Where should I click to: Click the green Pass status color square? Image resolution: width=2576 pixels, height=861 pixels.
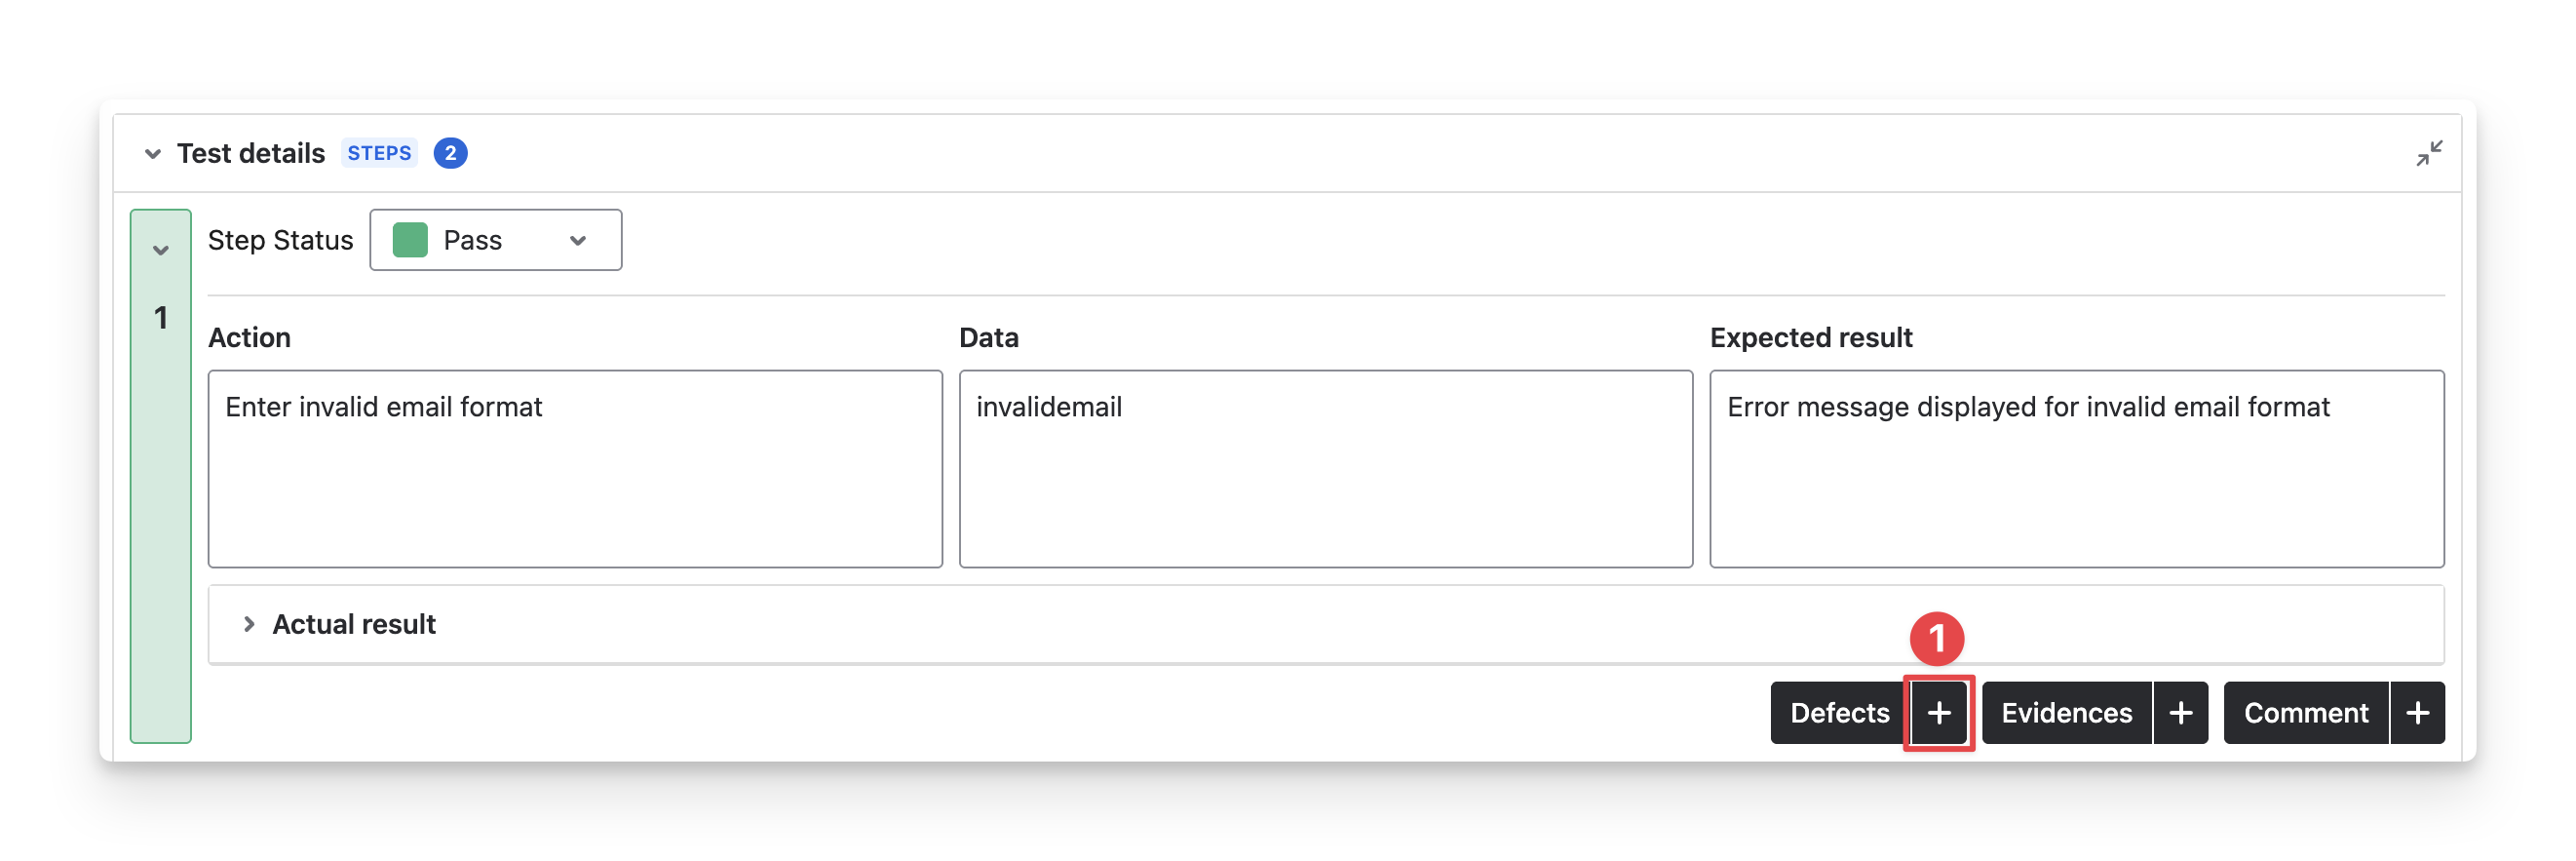[x=410, y=240]
